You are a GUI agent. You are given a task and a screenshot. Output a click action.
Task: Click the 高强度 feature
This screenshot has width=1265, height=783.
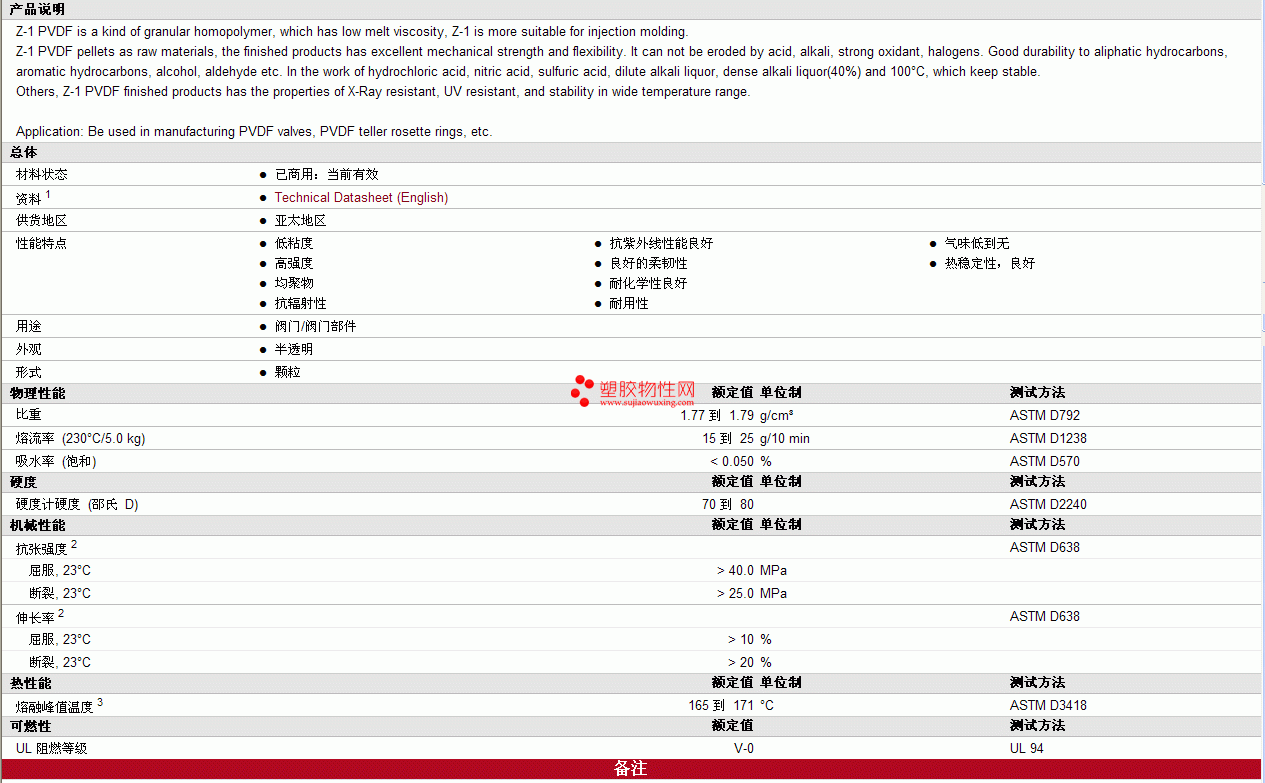pos(294,263)
